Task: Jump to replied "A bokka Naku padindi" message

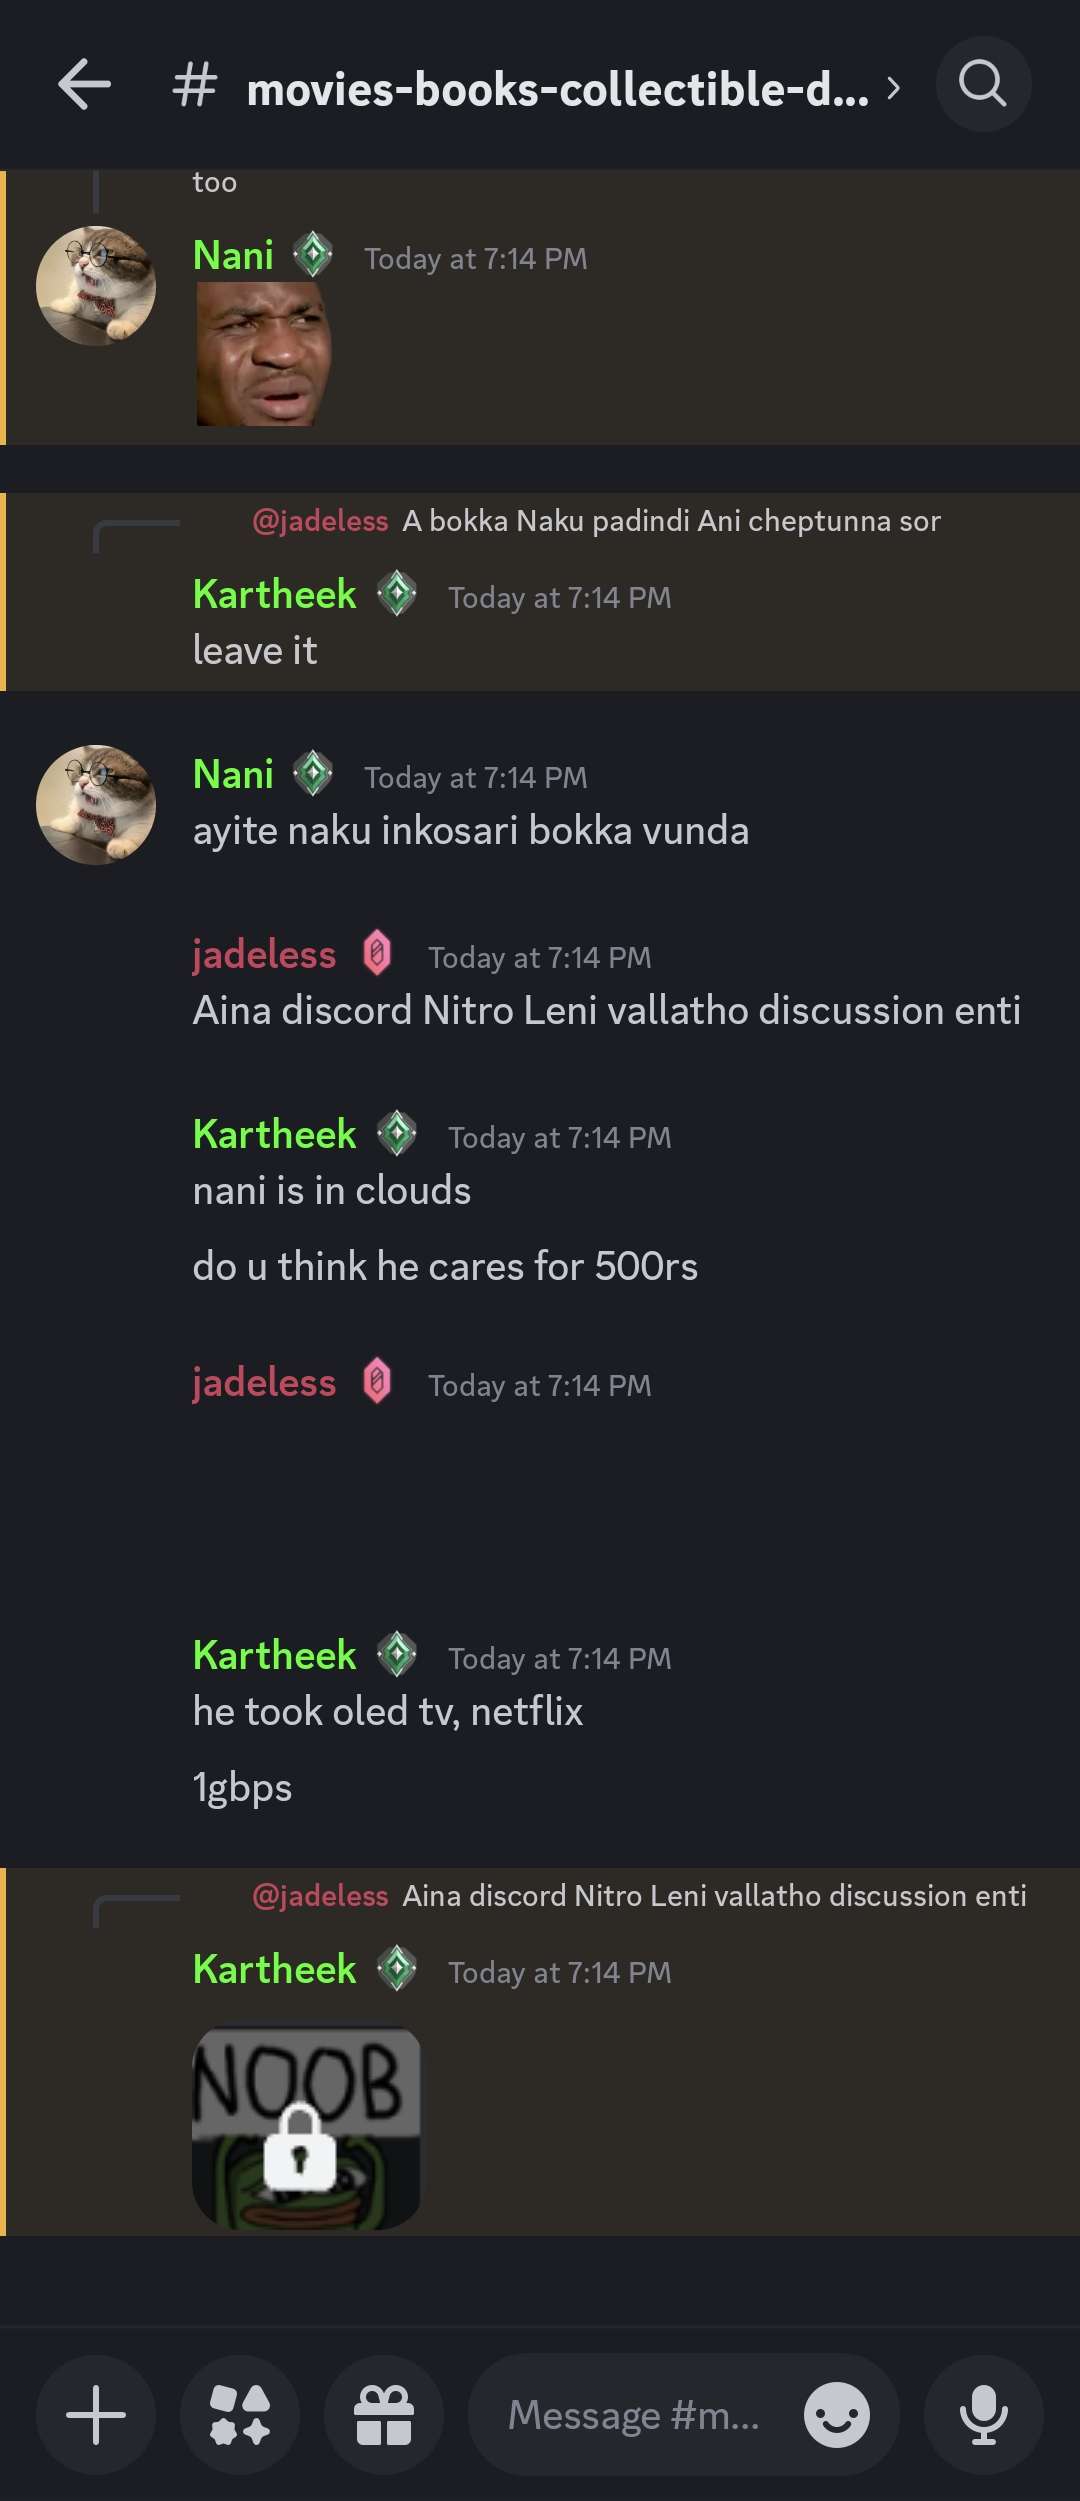Action: (670, 521)
